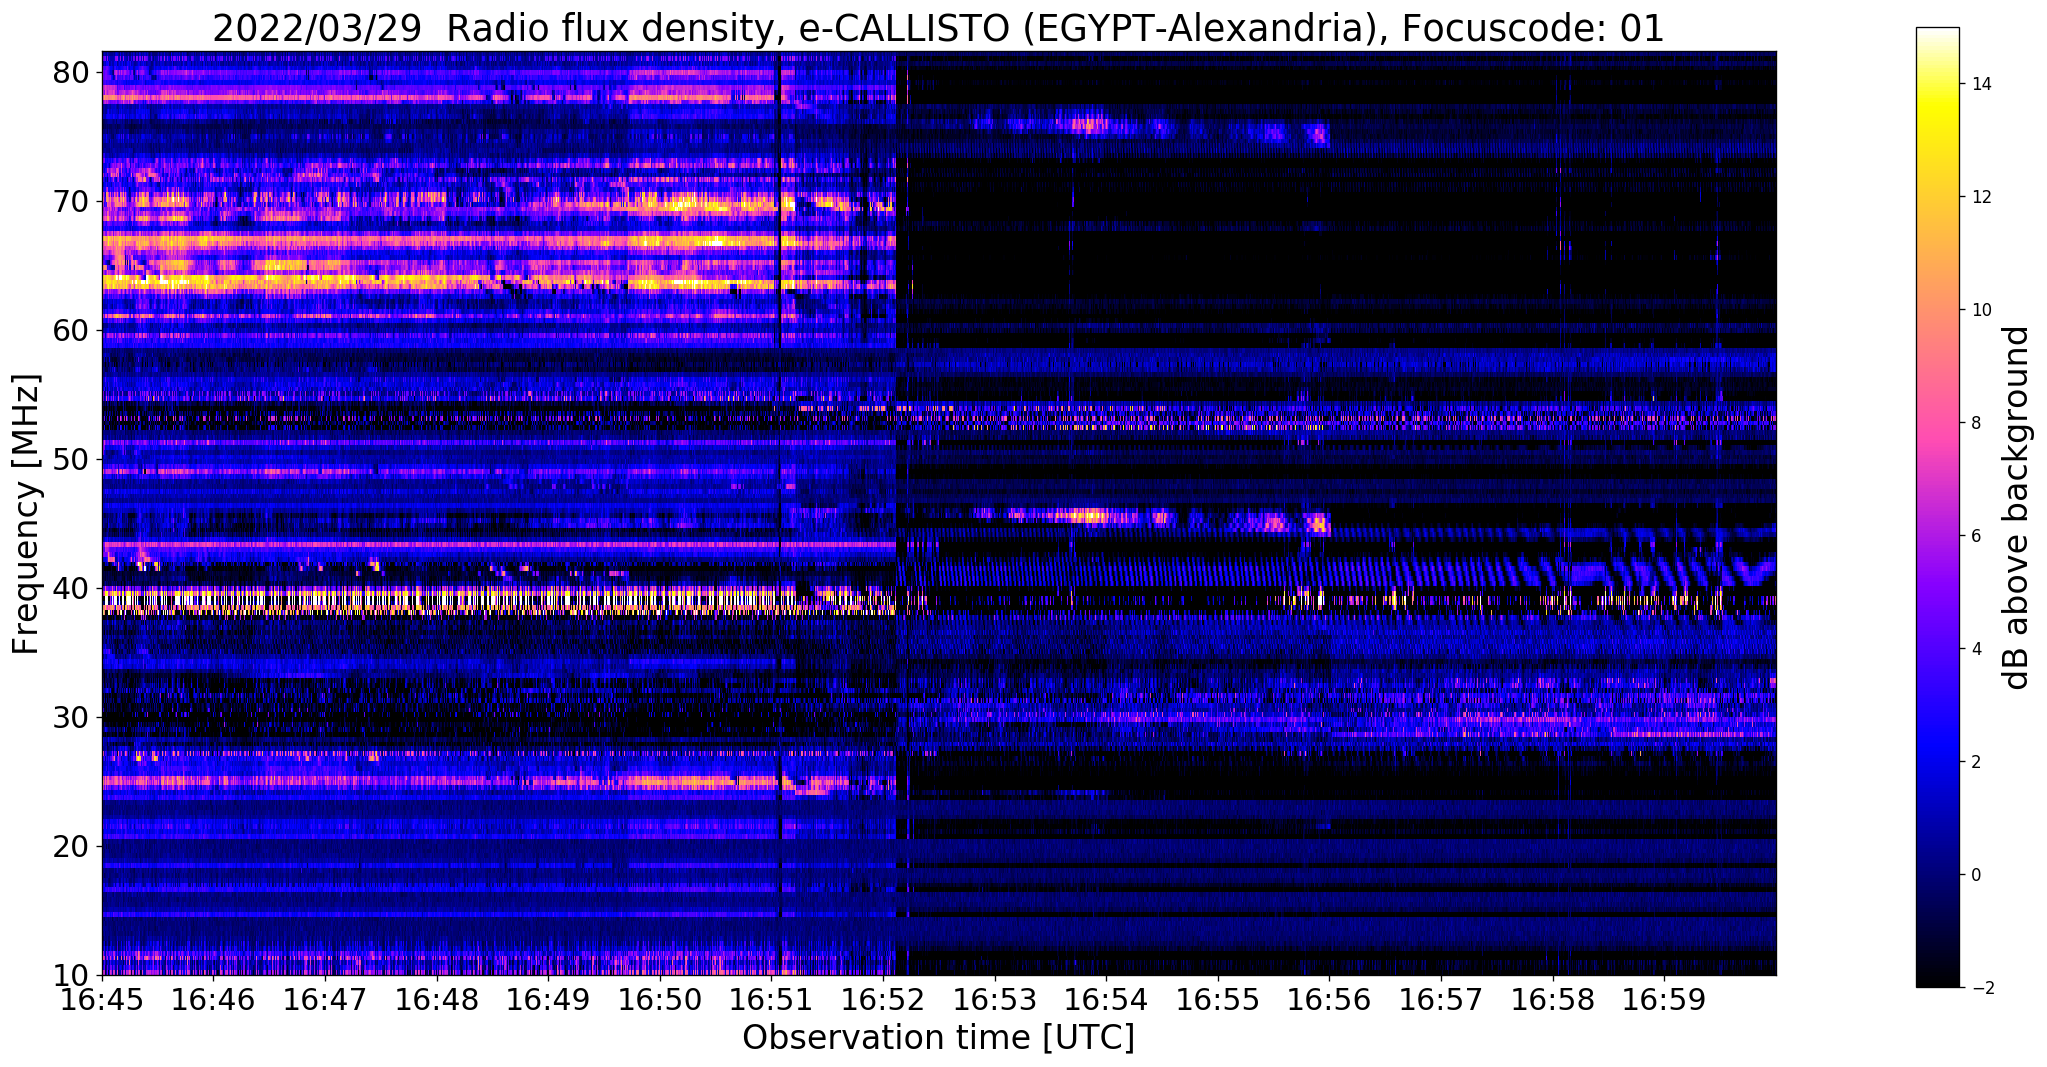Screen dimensions: 2047x1067
Task: Click the 16:54 time tick label
Action: tap(1107, 999)
